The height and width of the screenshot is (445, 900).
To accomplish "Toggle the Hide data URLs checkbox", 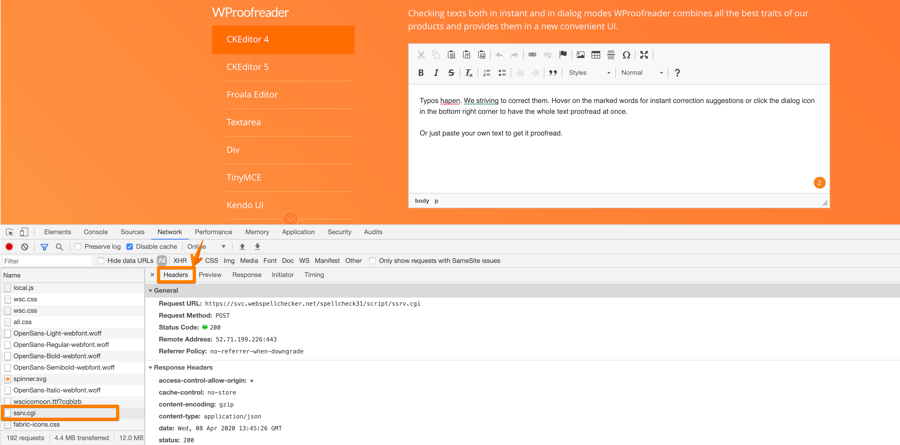I will (101, 261).
